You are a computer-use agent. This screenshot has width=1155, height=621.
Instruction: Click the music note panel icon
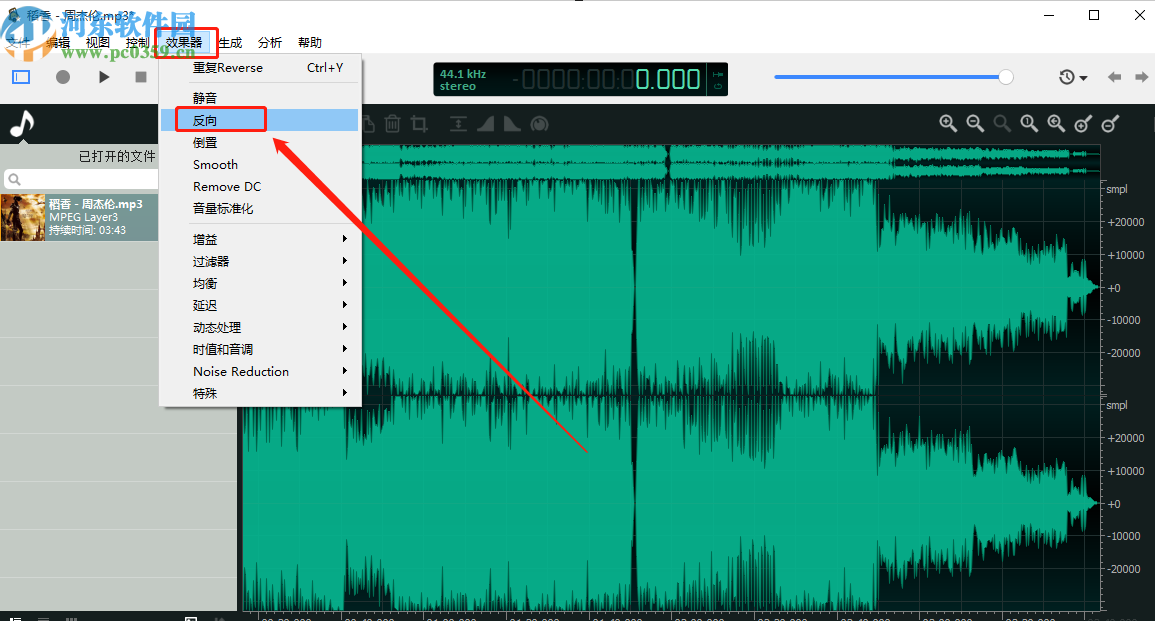(x=22, y=124)
